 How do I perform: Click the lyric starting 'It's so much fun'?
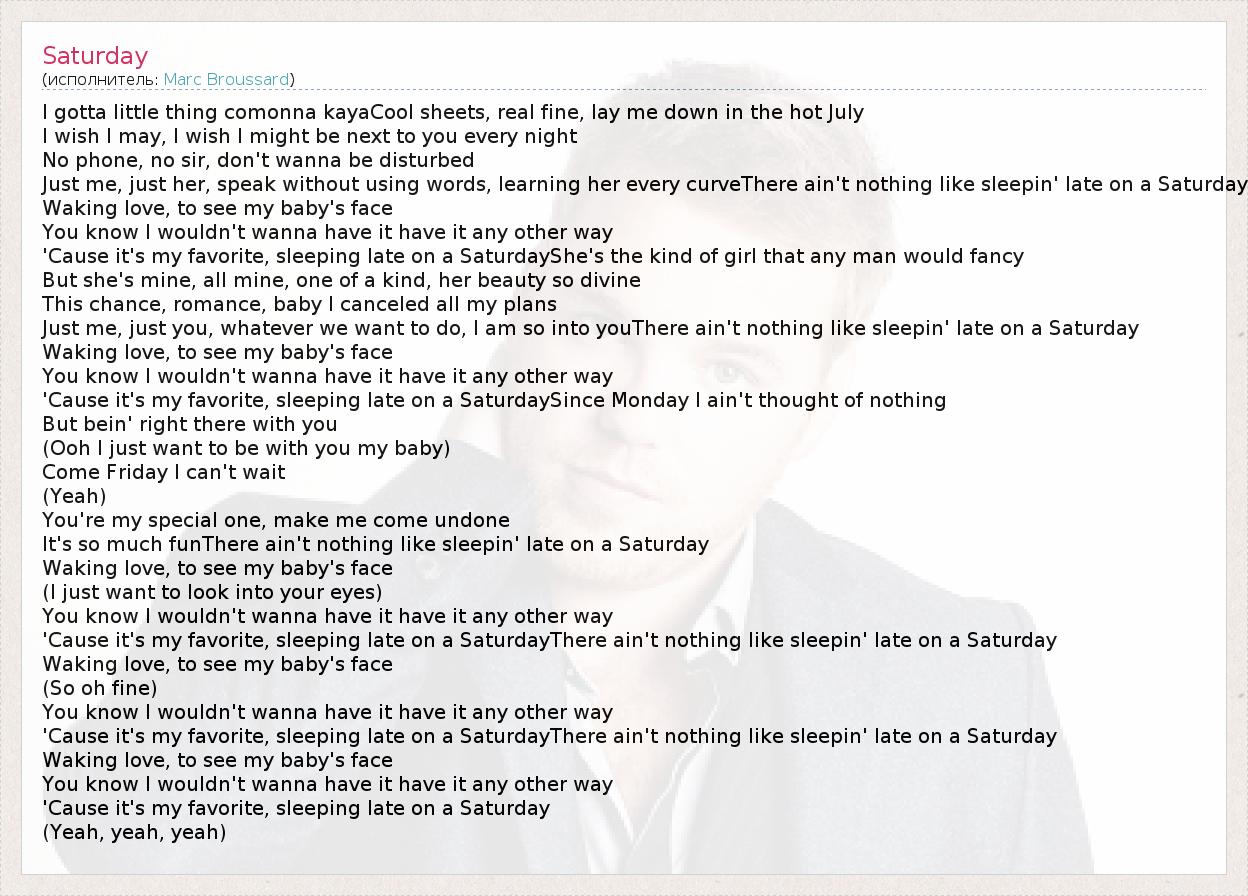pos(375,544)
